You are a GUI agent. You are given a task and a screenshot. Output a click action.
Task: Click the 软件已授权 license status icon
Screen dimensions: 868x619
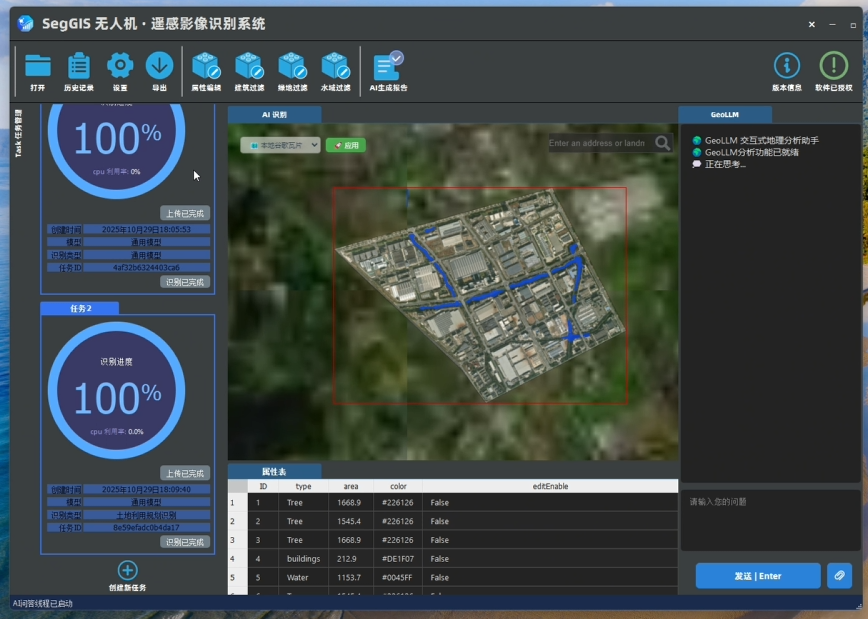tap(834, 66)
